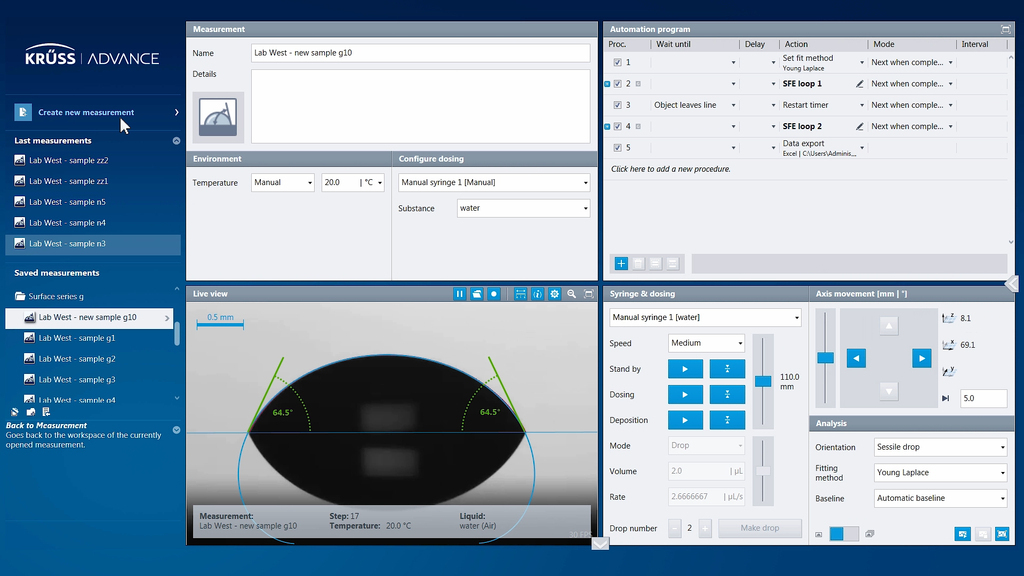Click the info (i) overlay icon in Live view
1024x576 pixels.
537,293
